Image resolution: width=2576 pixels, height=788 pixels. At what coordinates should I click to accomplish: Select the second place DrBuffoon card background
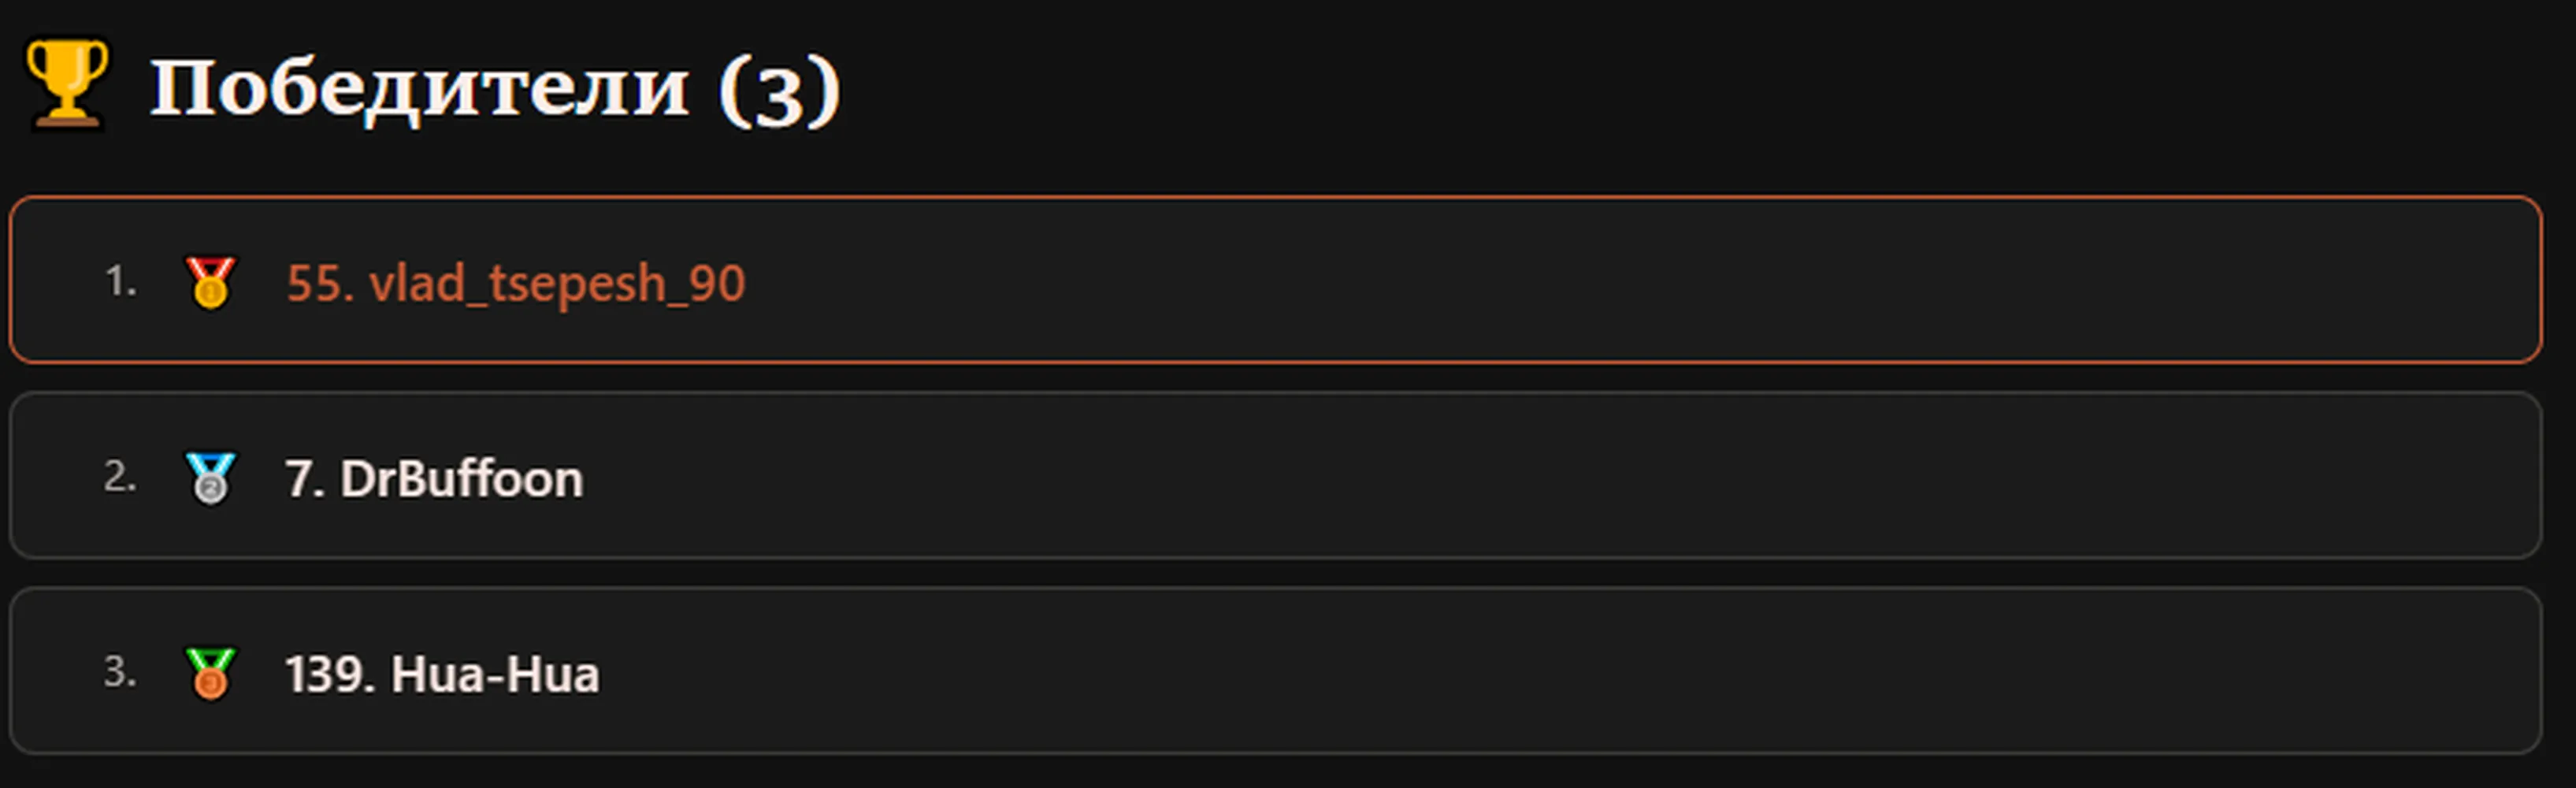pyautogui.click(x=1275, y=475)
